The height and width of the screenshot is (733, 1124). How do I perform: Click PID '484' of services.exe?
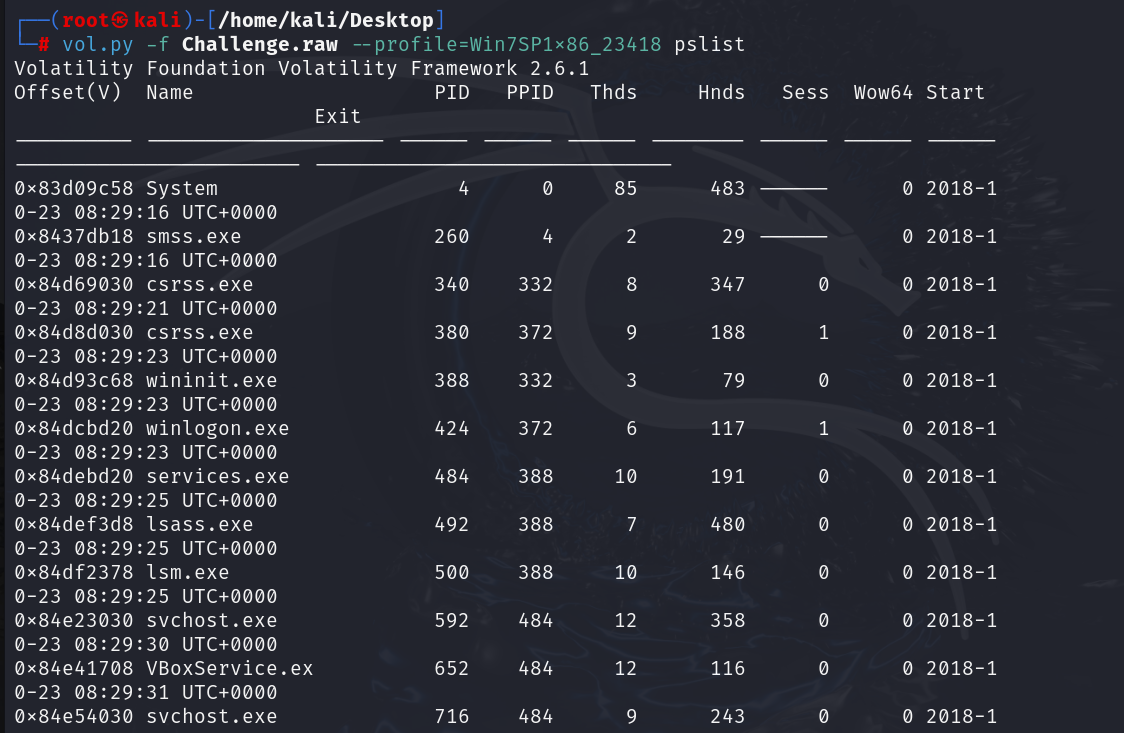pos(452,476)
